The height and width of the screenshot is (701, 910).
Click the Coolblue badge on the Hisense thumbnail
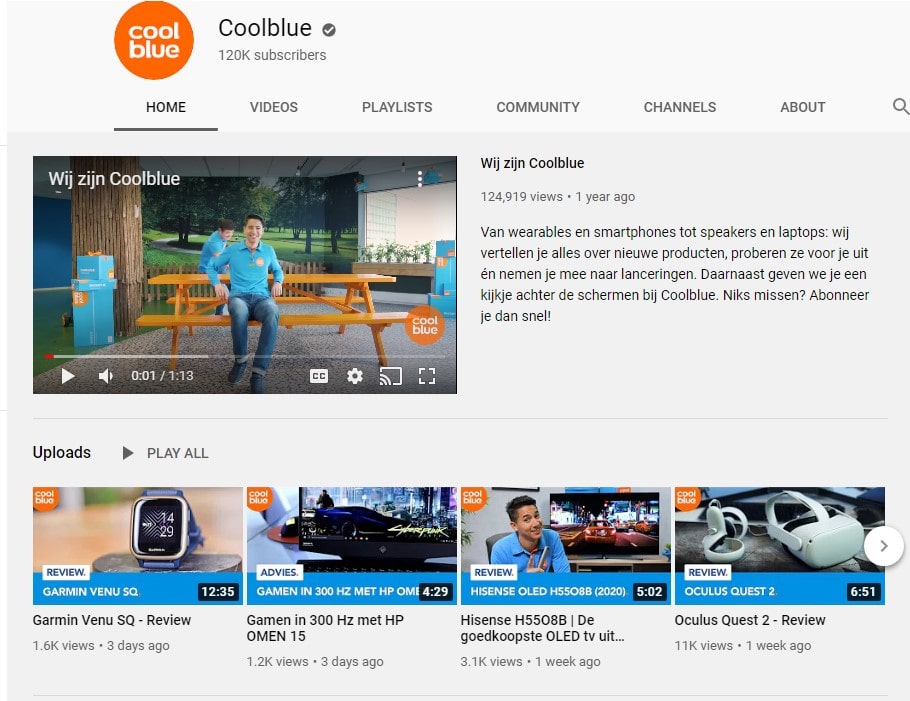tap(473, 498)
